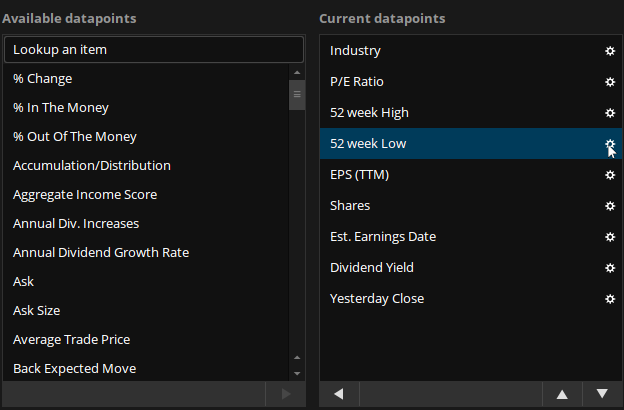Click Est. Earnings Date gear icon
This screenshot has width=624, height=410.
pyautogui.click(x=610, y=237)
